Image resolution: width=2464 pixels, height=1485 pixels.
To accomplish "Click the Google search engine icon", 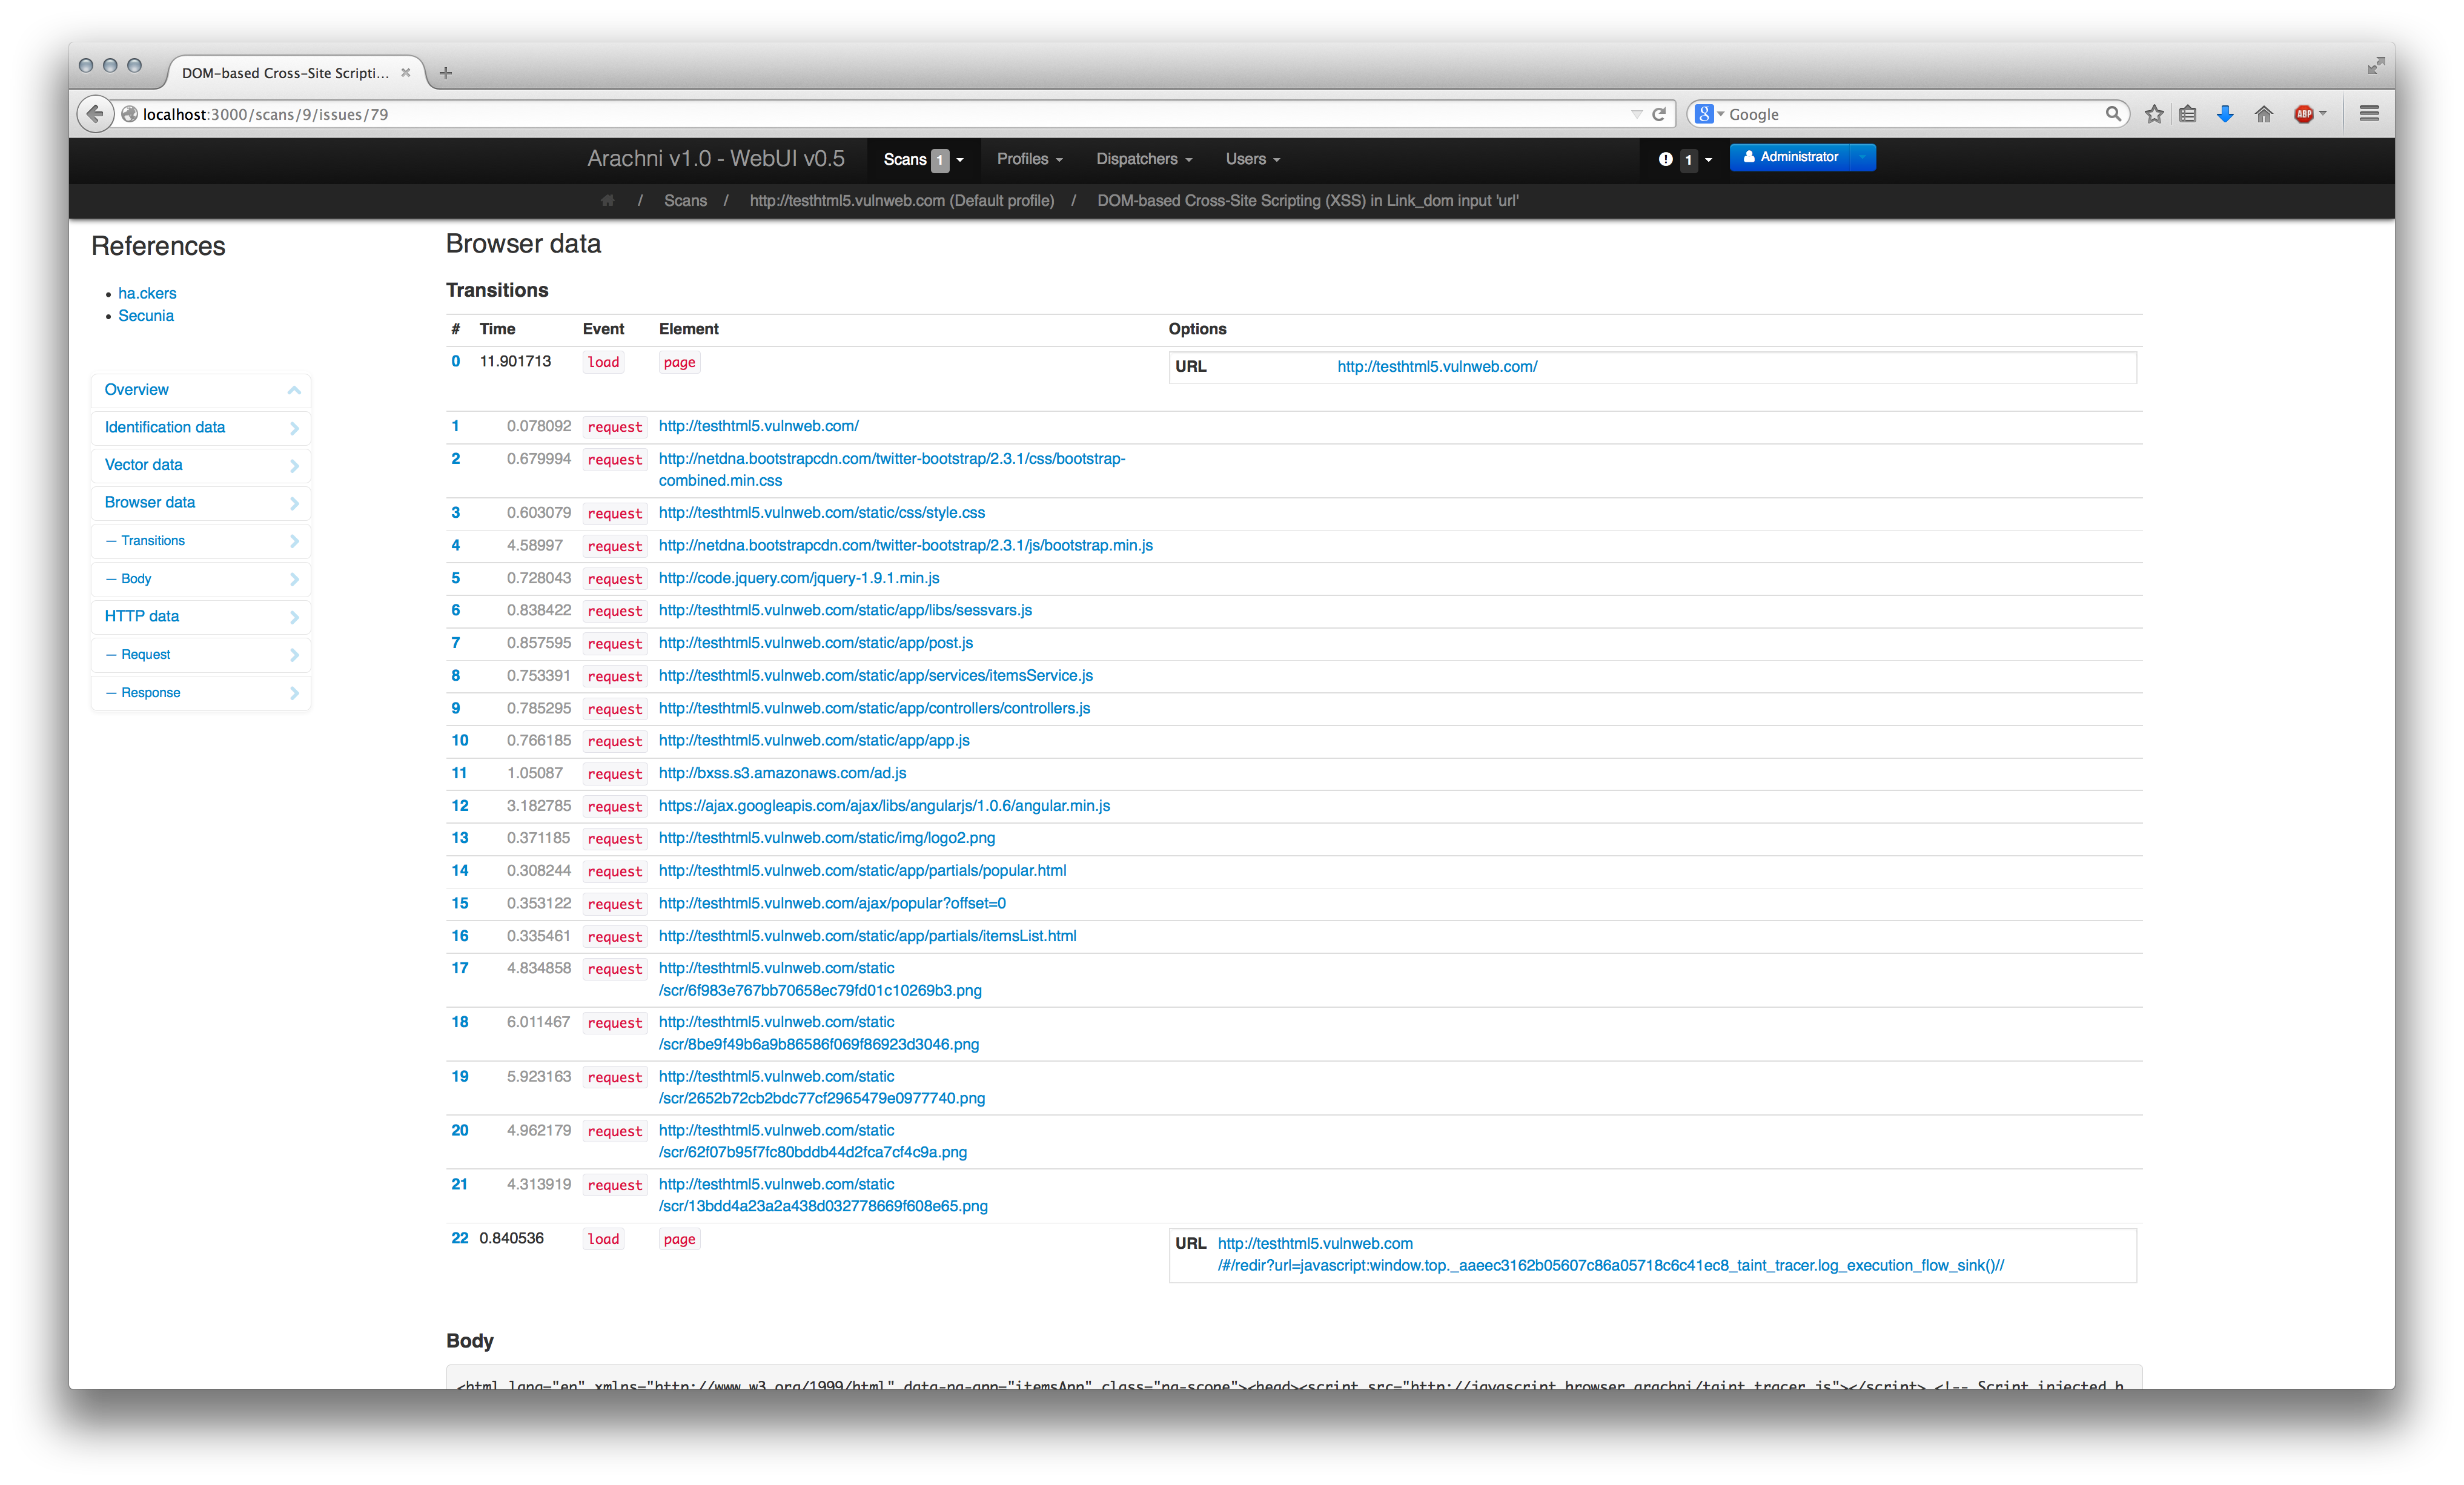I will tap(1705, 114).
